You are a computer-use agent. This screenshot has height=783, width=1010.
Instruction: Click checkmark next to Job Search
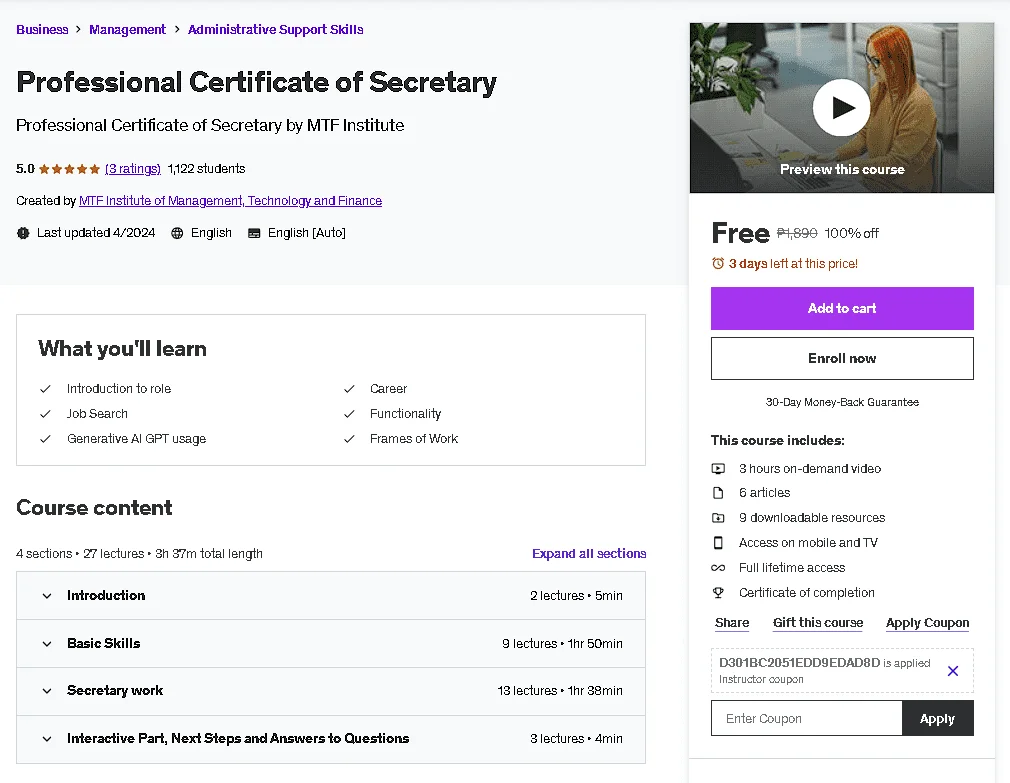point(45,414)
